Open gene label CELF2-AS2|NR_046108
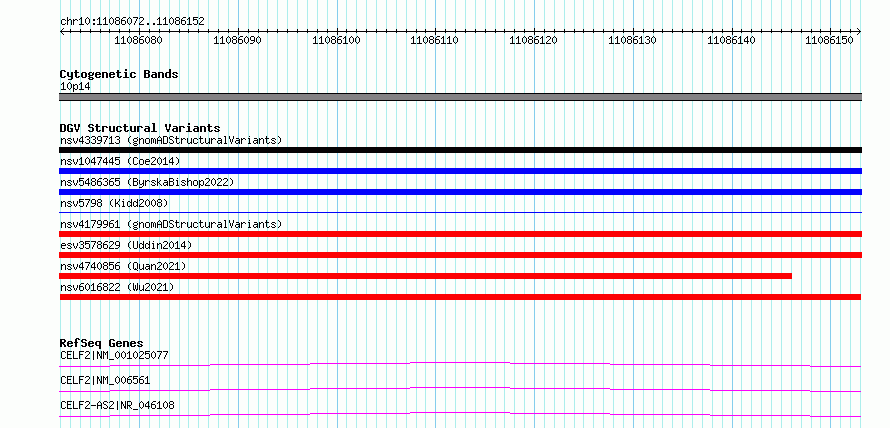The image size is (890, 428). tap(117, 405)
